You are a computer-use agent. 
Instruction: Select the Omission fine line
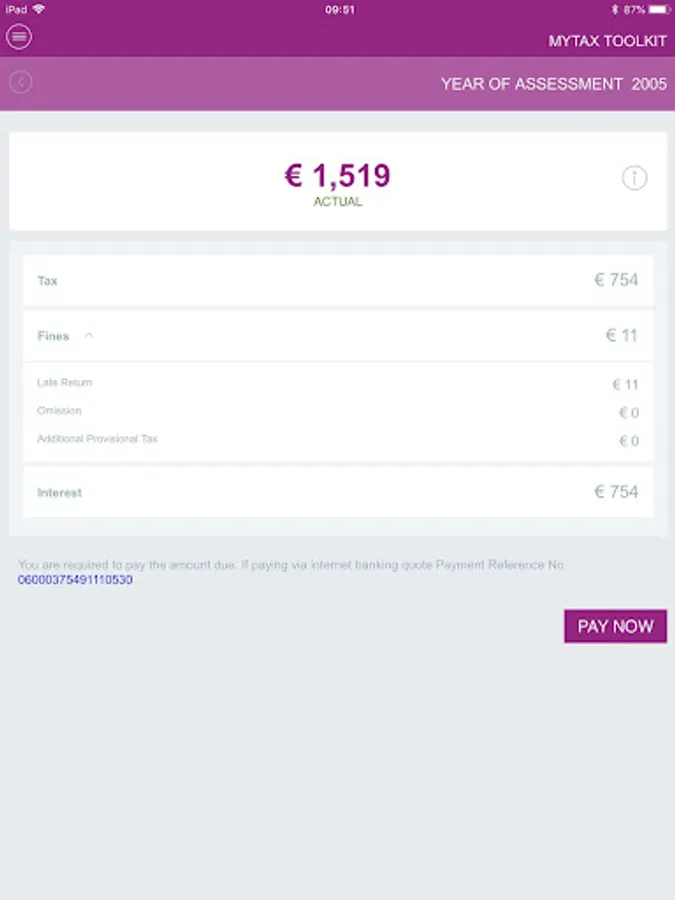point(338,412)
